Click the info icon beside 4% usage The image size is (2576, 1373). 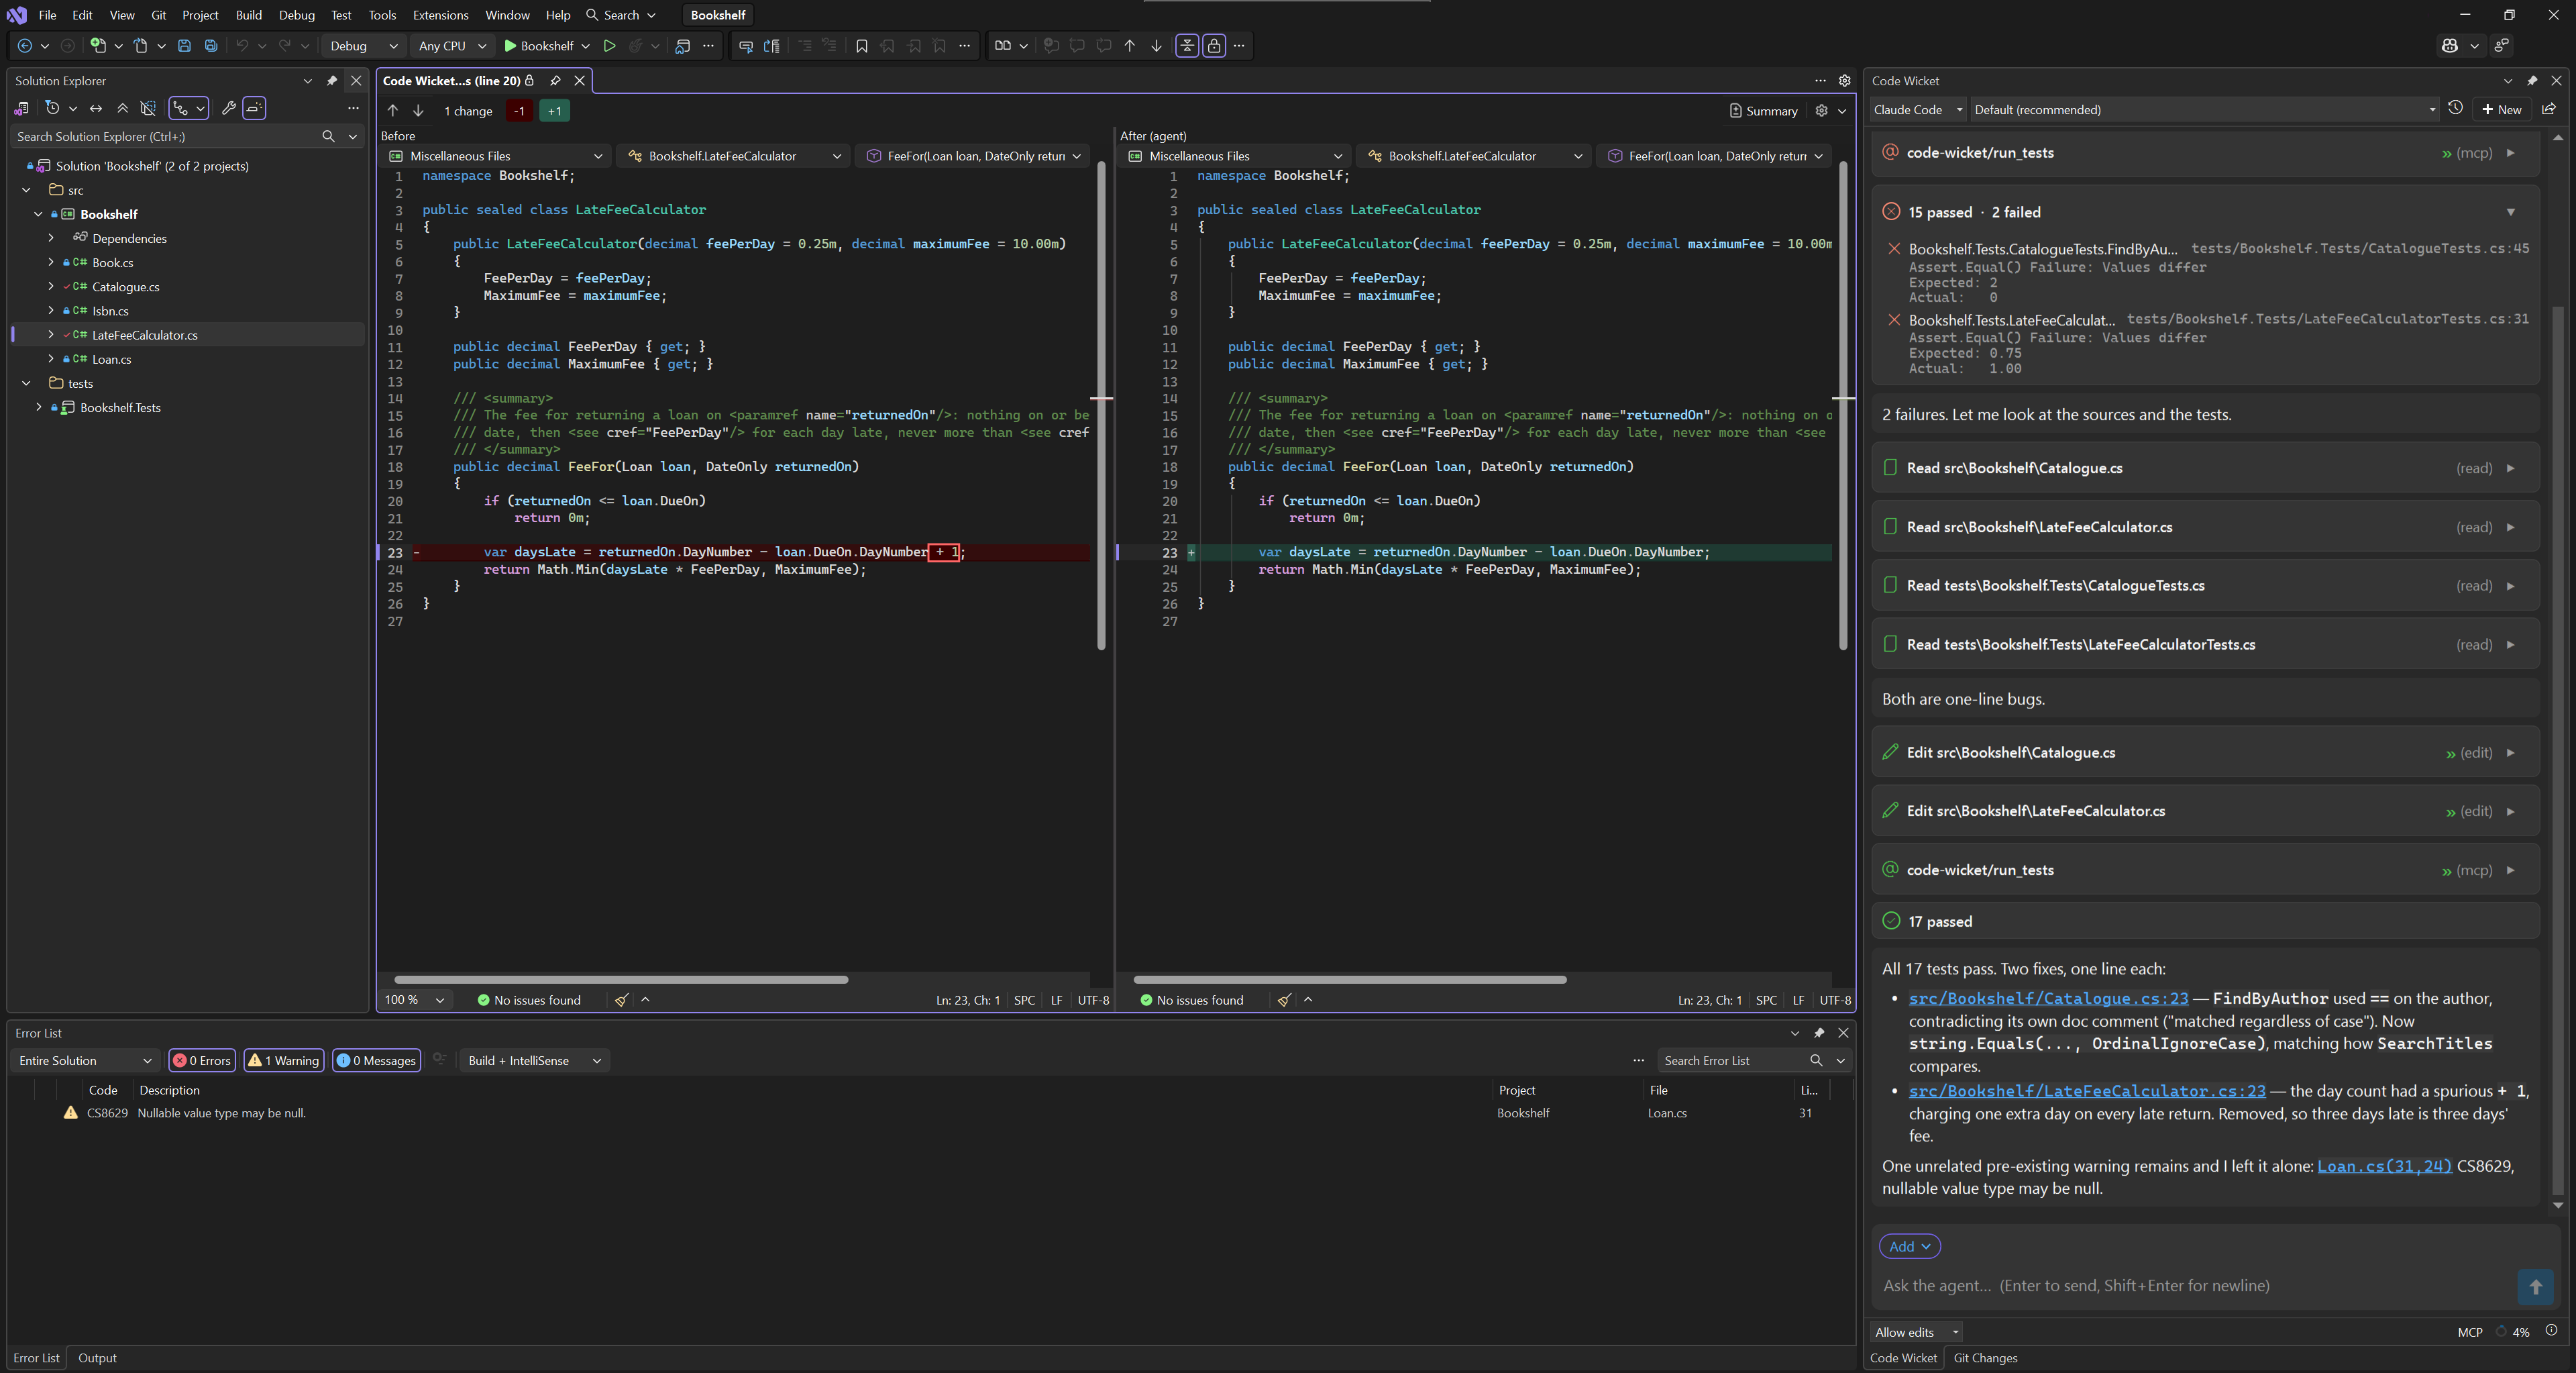2551,1331
